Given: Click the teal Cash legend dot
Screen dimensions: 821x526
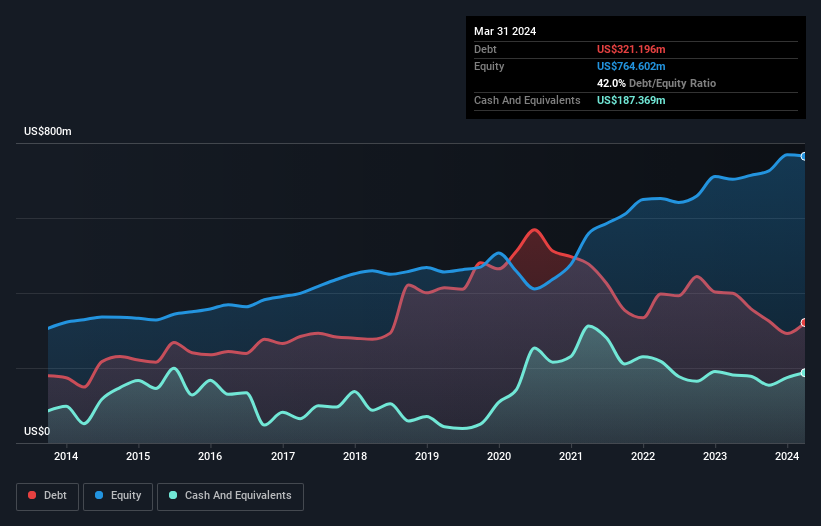Looking at the screenshot, I should tap(173, 495).
